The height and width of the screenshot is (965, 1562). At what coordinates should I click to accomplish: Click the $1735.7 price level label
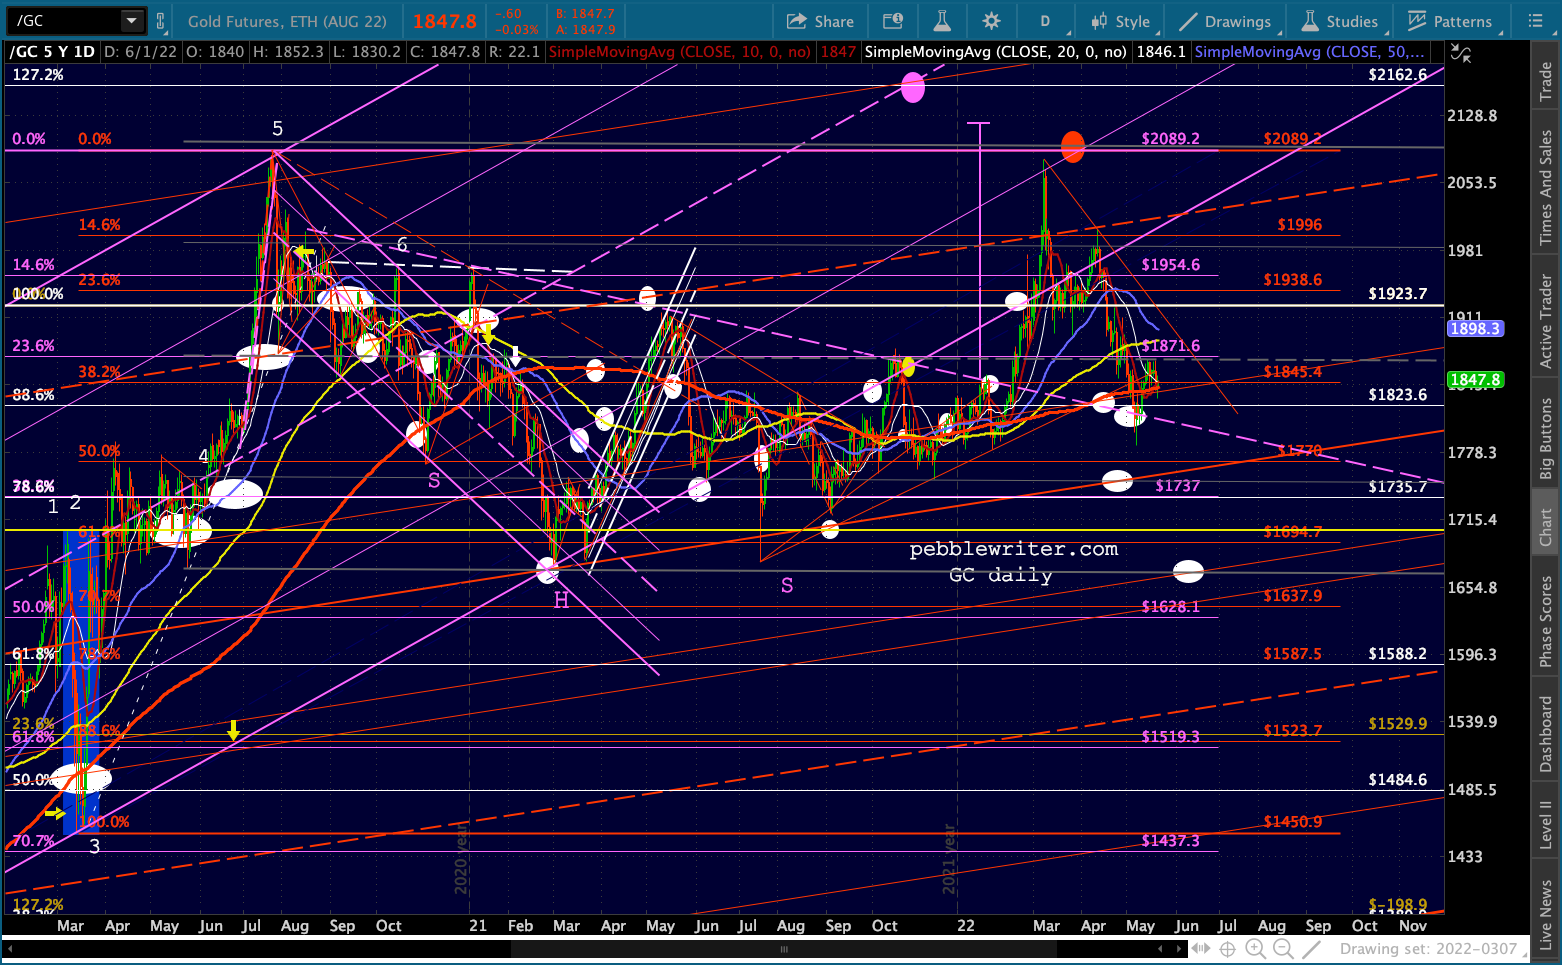(1398, 487)
